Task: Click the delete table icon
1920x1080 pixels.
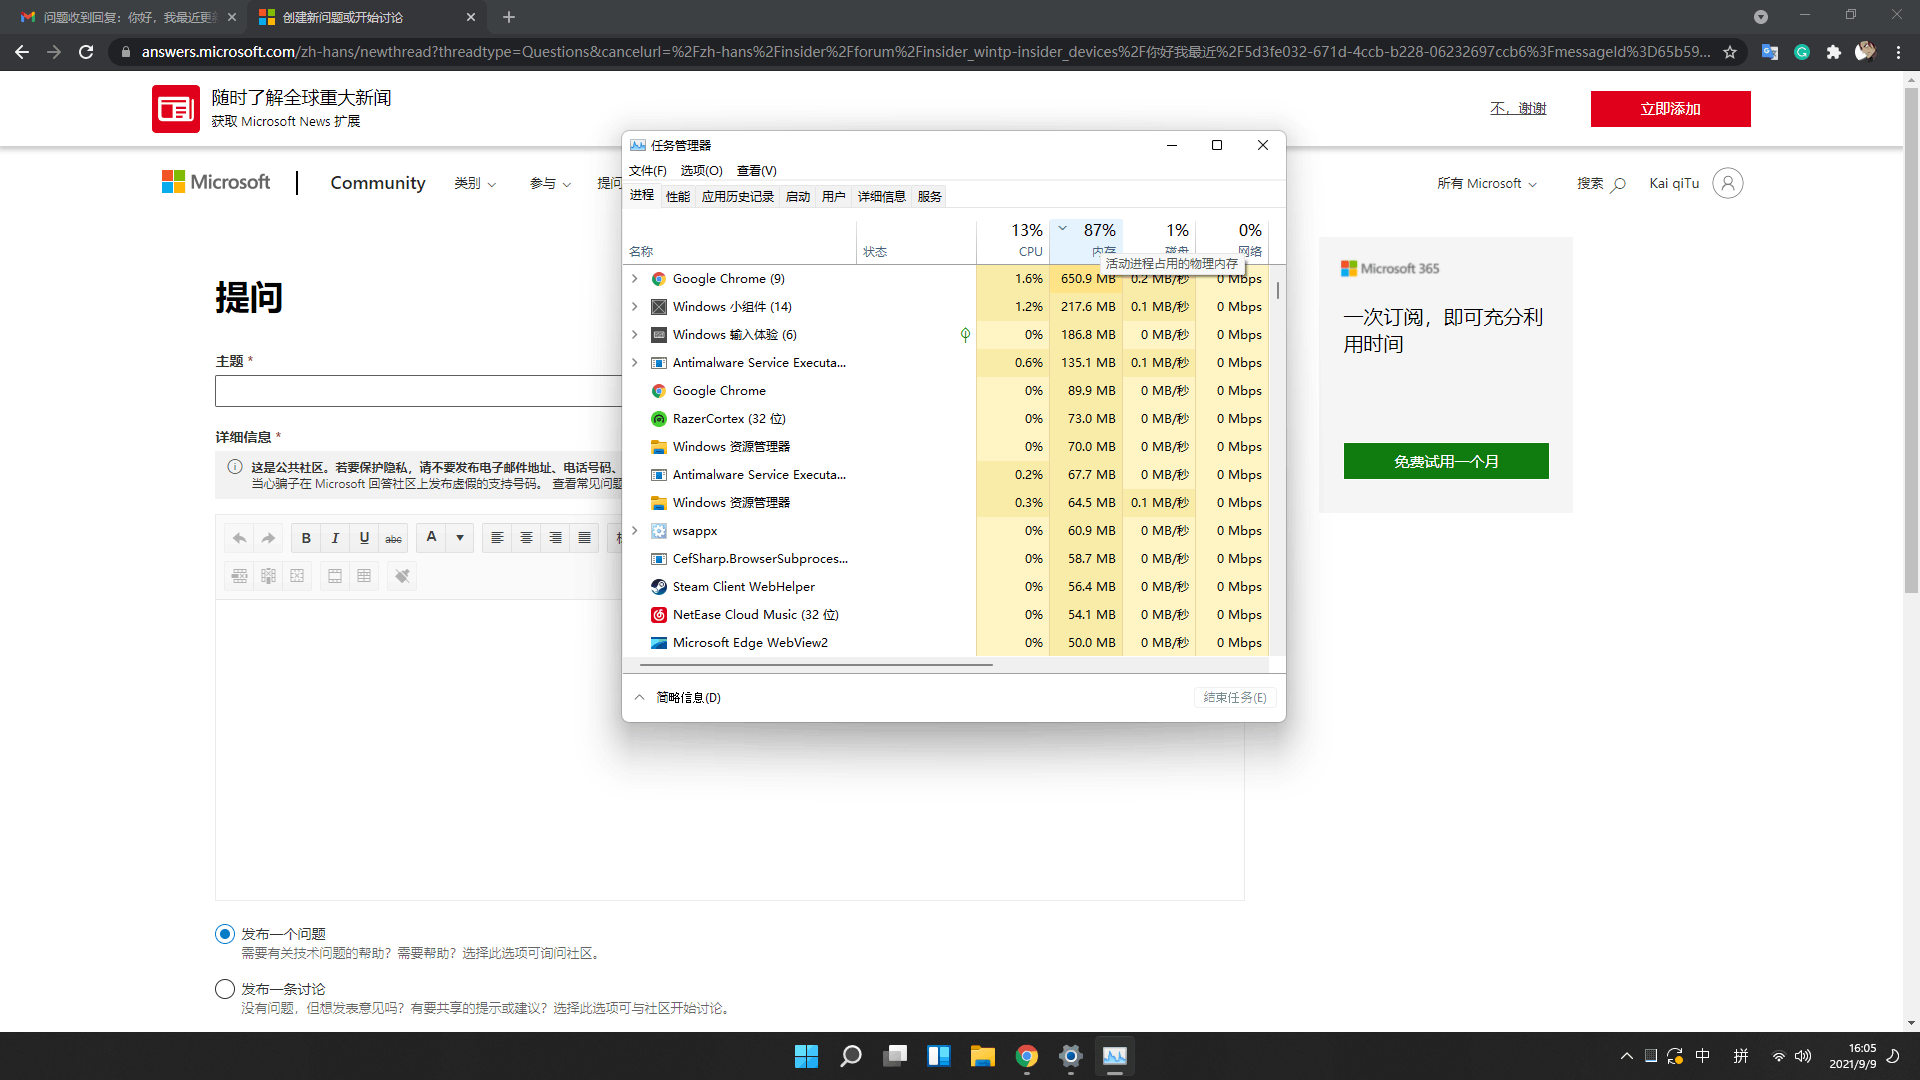Action: (x=297, y=576)
